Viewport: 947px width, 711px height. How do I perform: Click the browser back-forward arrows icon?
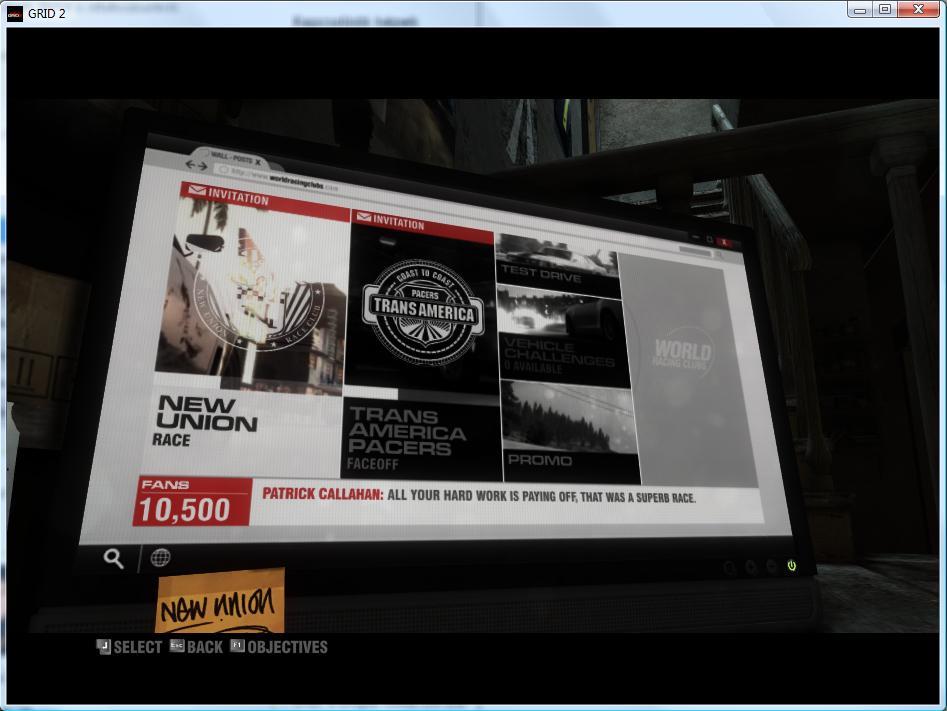point(196,164)
